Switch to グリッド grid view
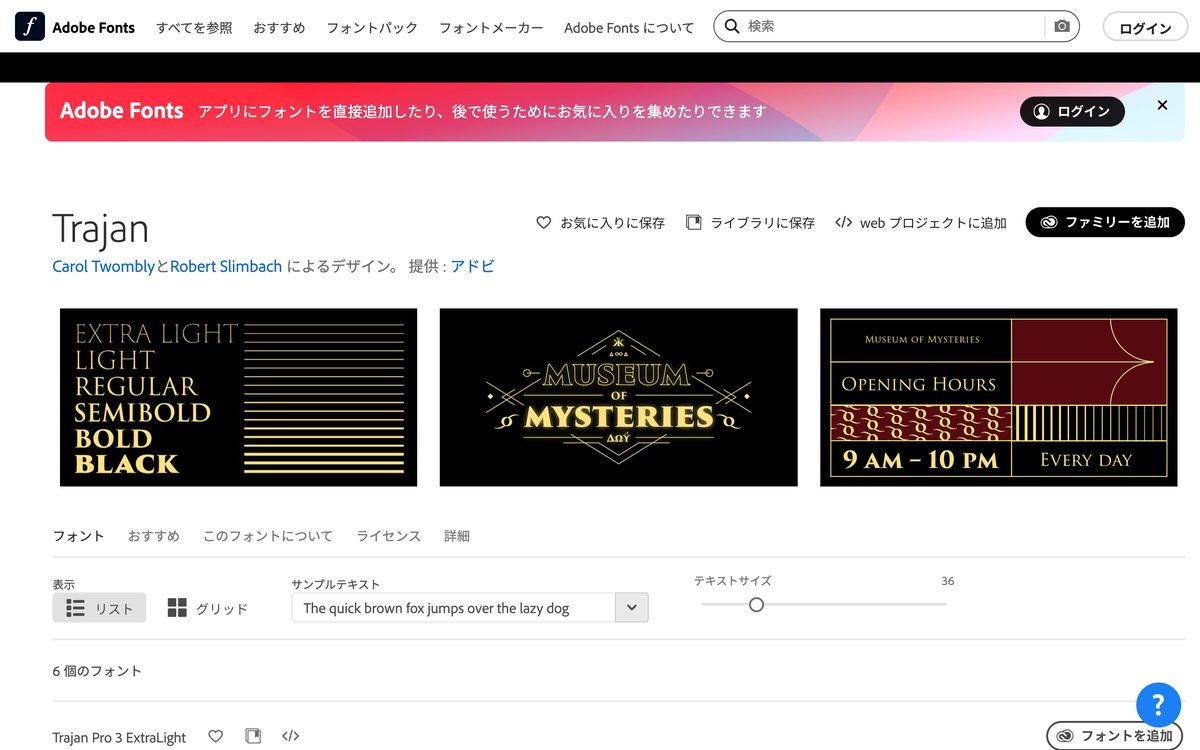 click(x=207, y=608)
